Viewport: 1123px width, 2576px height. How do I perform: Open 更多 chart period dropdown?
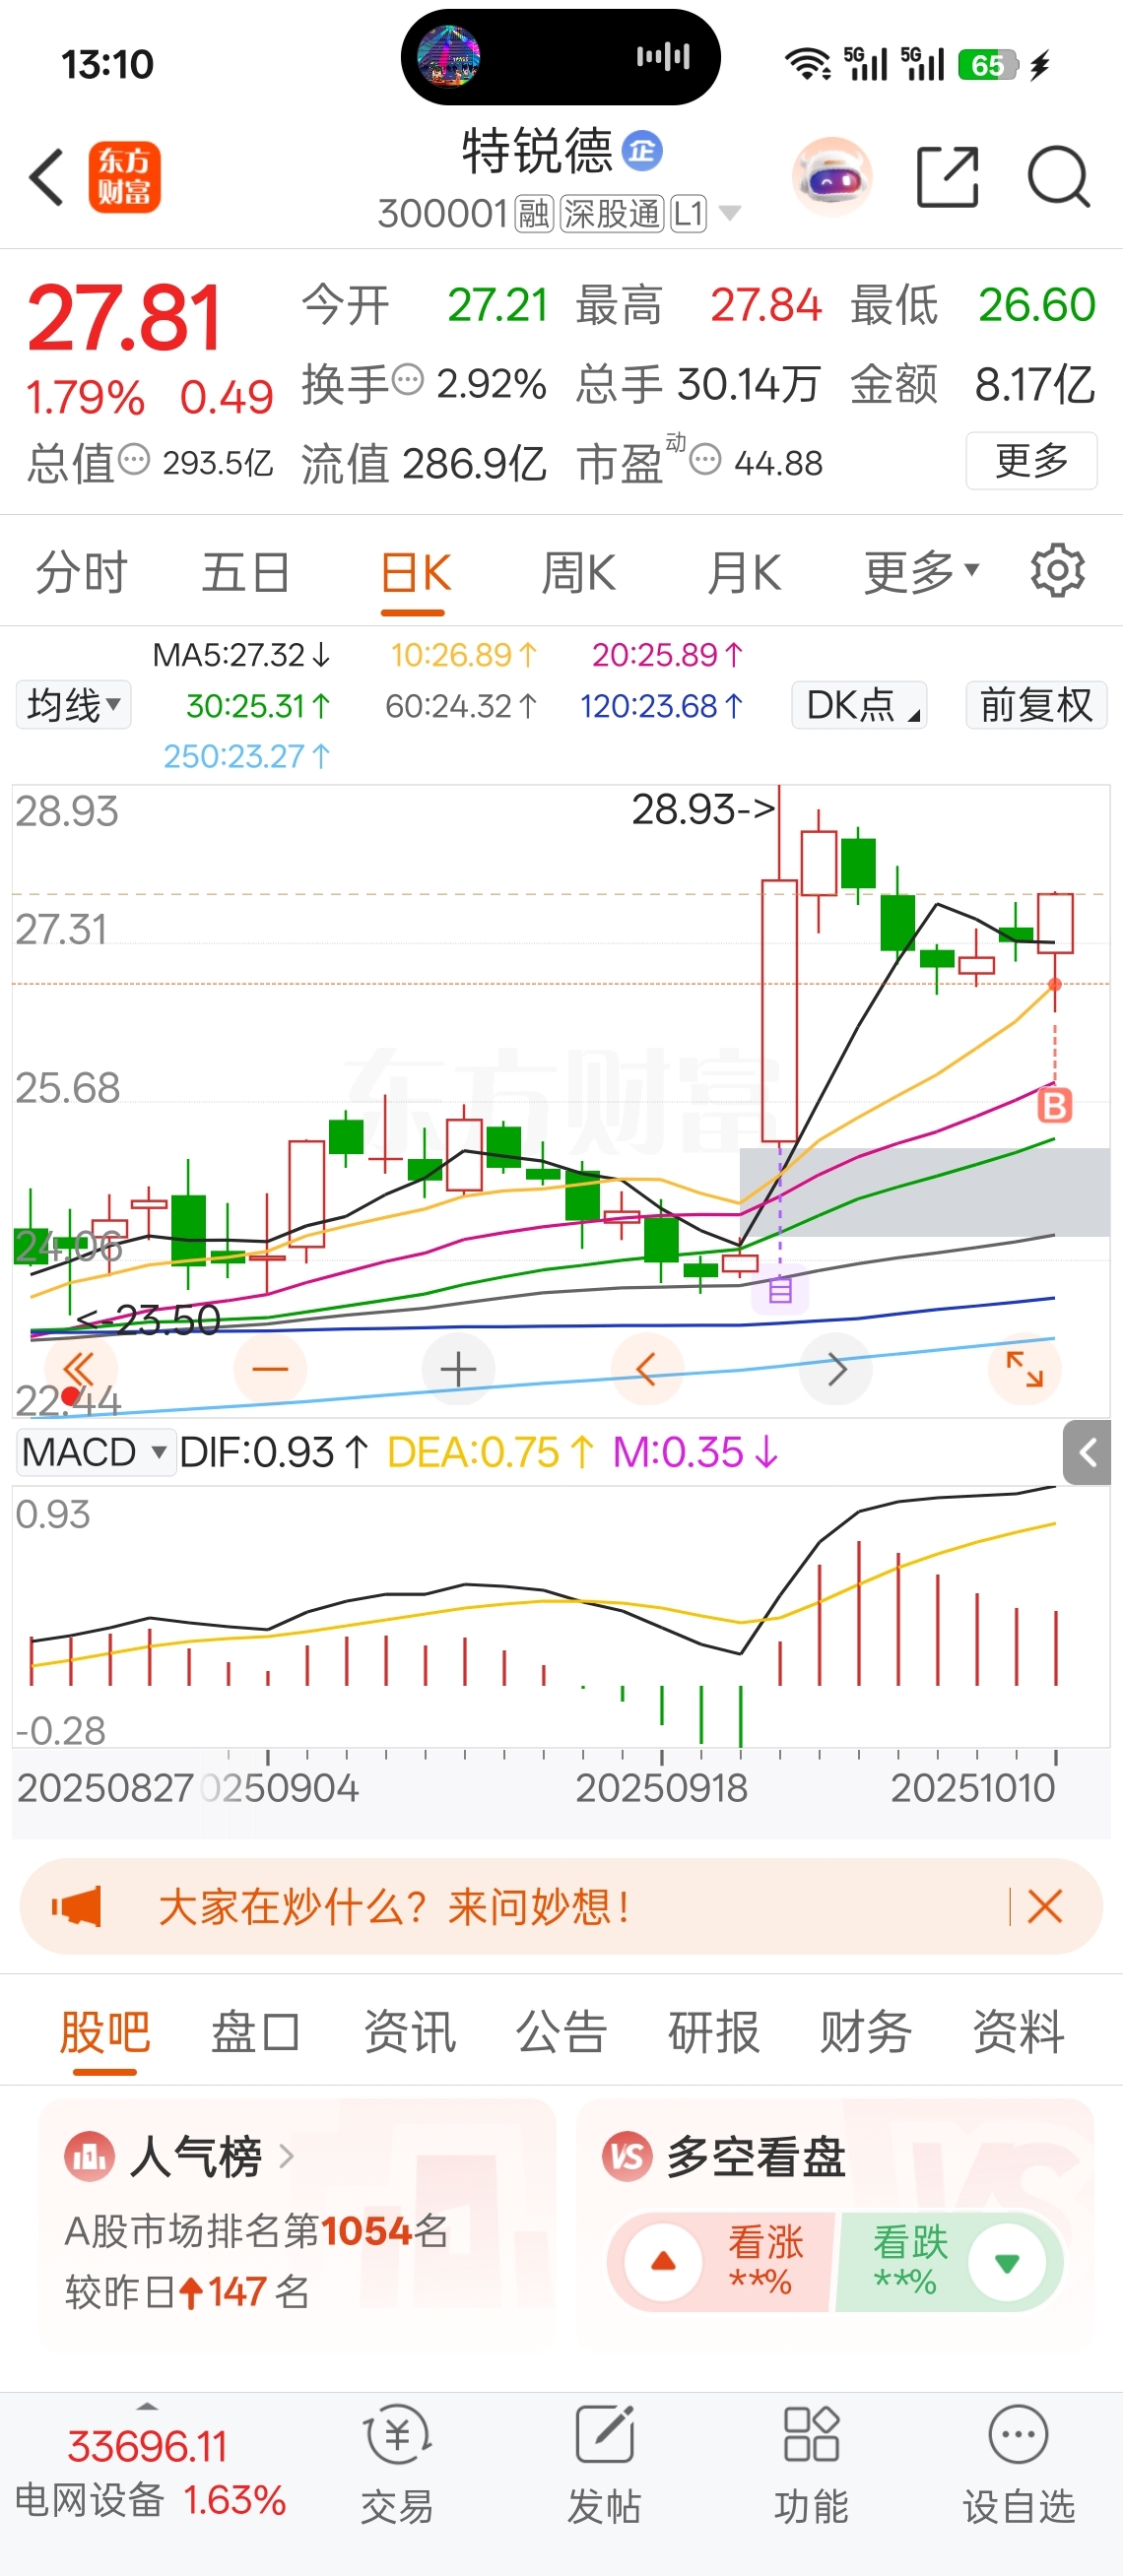click(x=921, y=571)
